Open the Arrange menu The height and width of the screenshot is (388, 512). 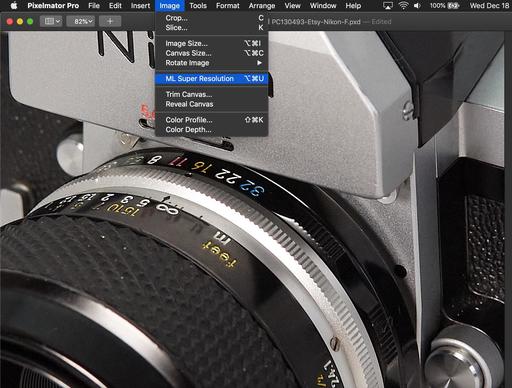click(x=262, y=6)
